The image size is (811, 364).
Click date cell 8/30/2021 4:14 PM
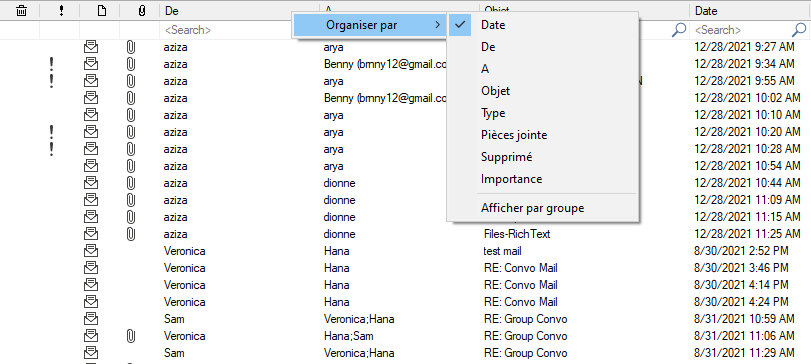741,285
